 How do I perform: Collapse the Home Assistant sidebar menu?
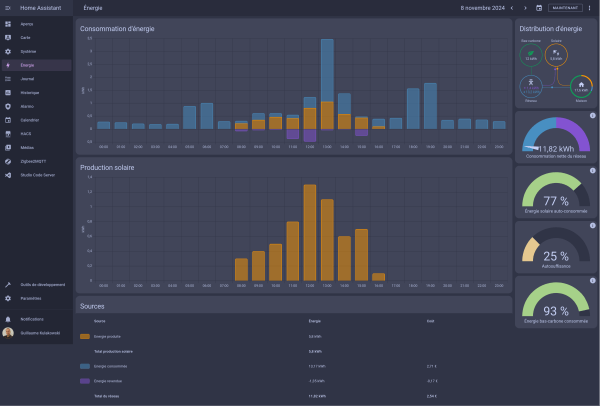point(8,7)
